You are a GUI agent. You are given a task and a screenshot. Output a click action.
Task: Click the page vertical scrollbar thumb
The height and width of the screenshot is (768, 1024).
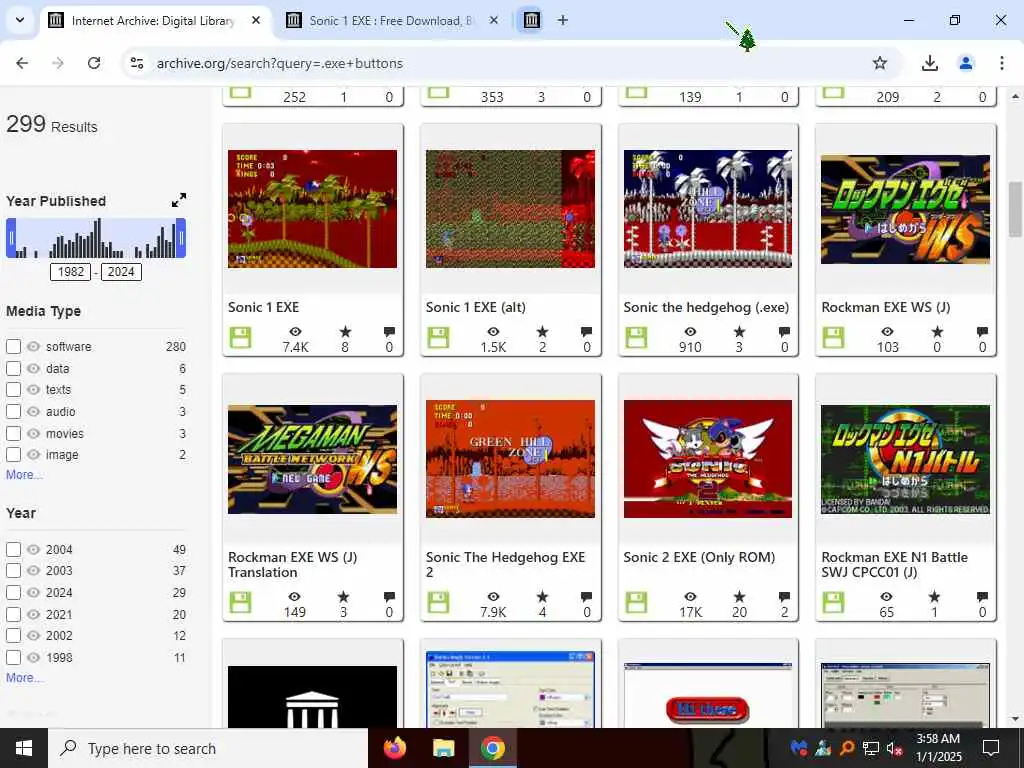pos(1015,209)
